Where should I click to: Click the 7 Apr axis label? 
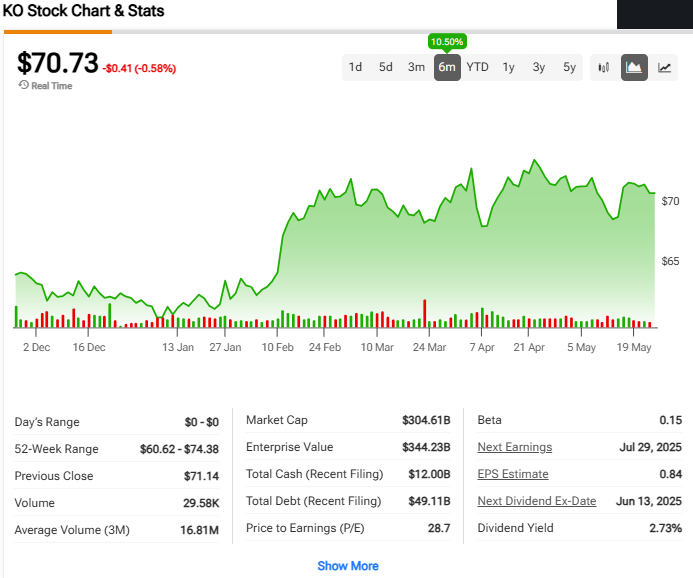(x=482, y=347)
